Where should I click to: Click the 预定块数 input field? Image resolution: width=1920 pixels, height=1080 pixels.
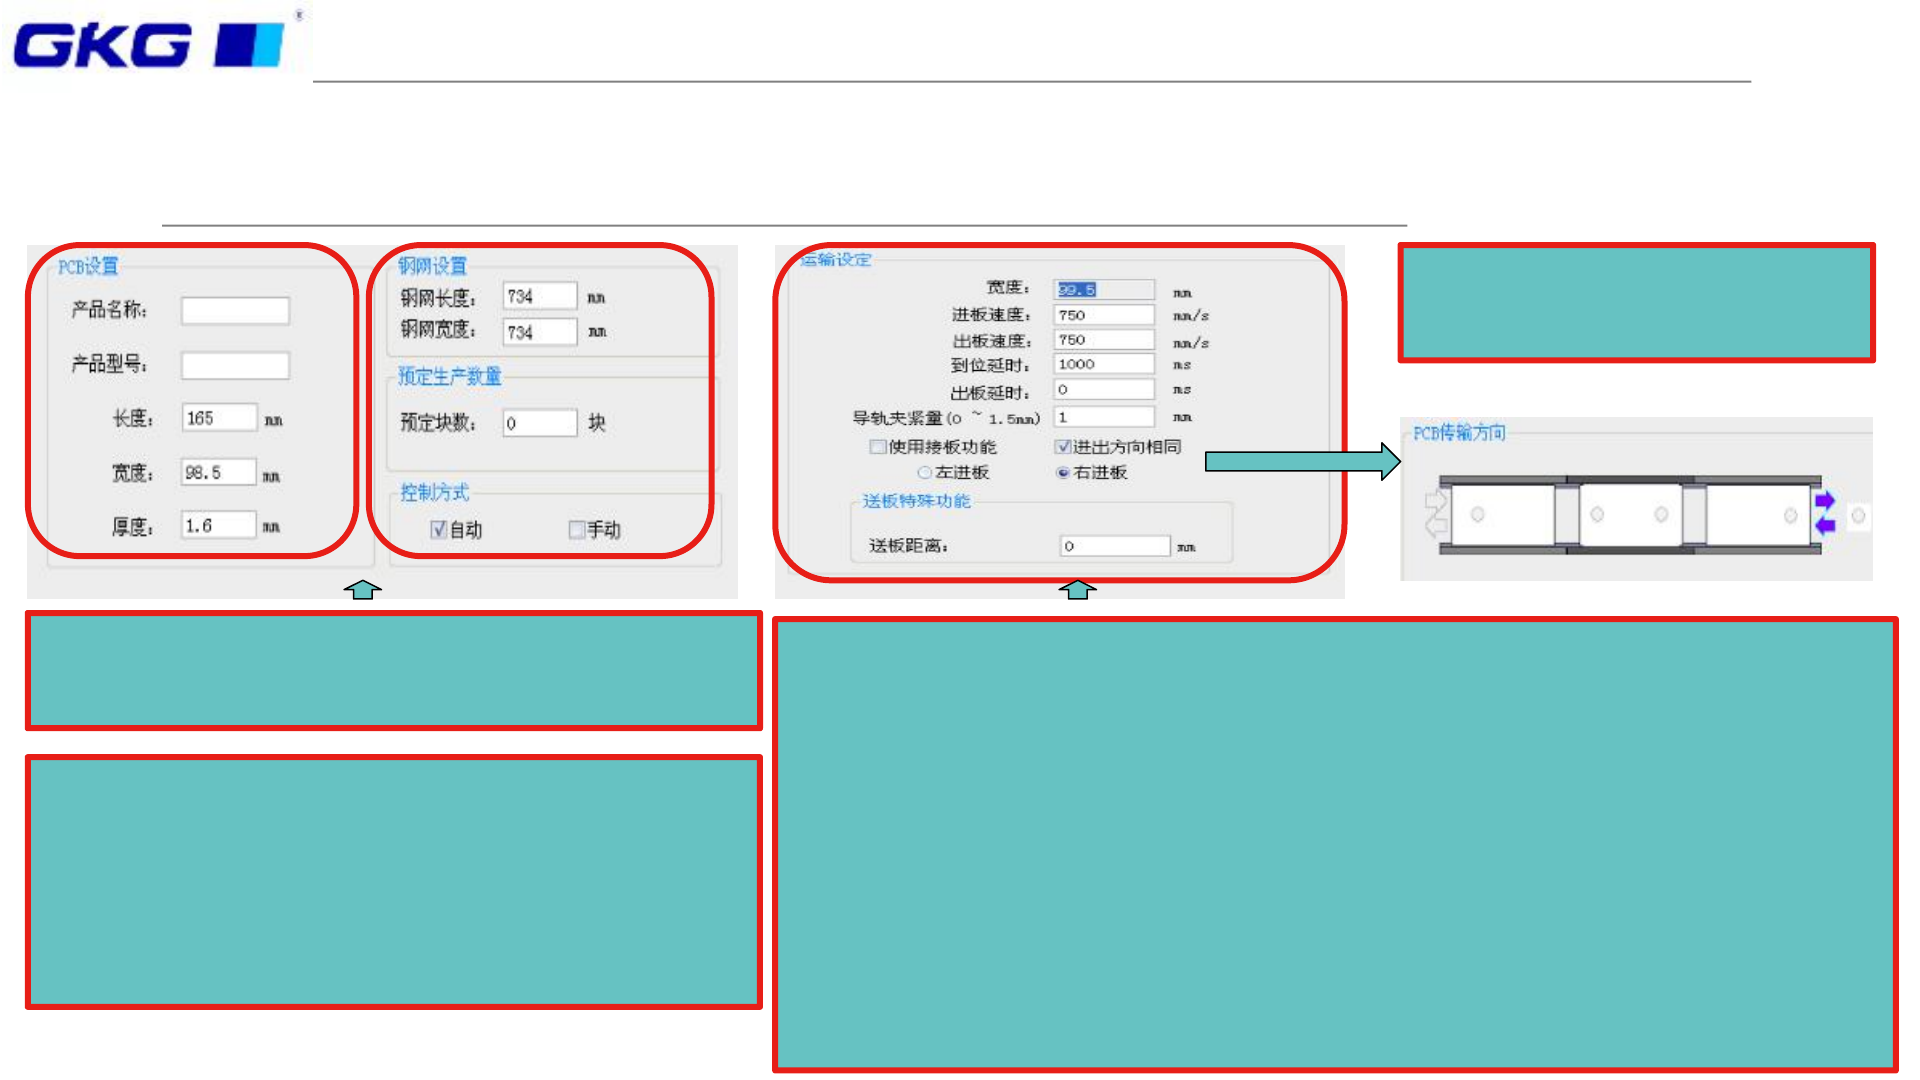click(539, 423)
